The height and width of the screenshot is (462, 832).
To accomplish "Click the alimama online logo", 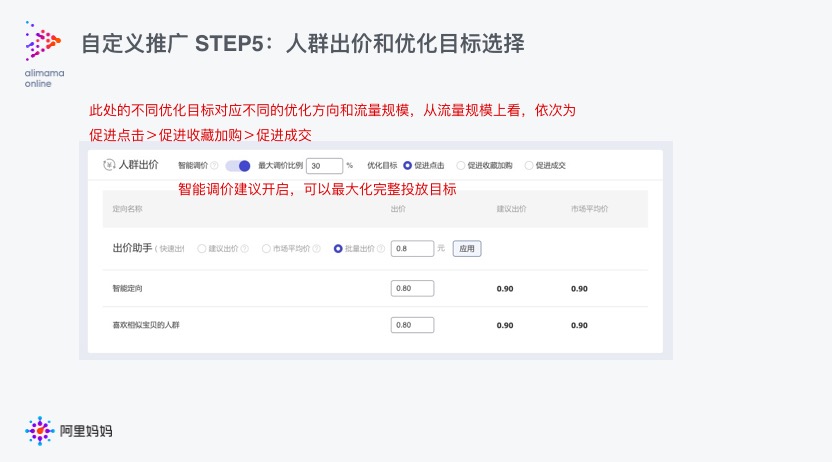I will point(44,54).
